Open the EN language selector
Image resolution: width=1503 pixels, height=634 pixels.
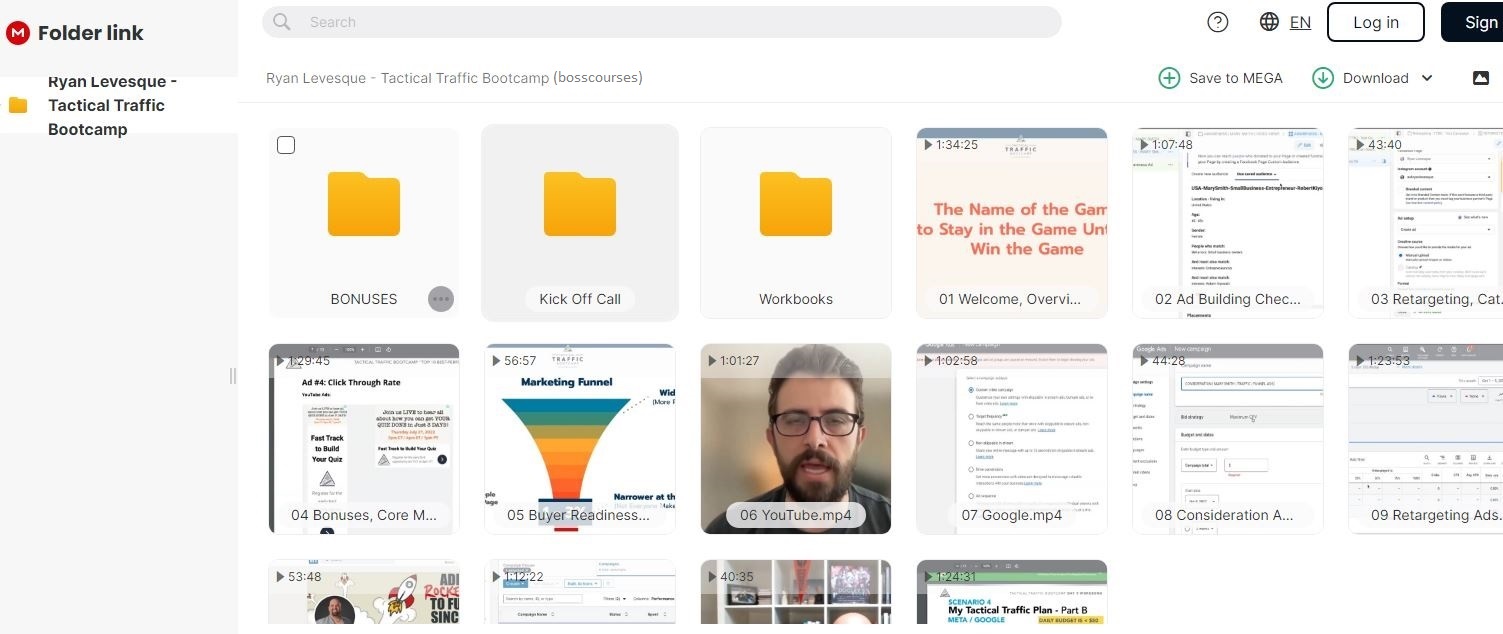1300,22
